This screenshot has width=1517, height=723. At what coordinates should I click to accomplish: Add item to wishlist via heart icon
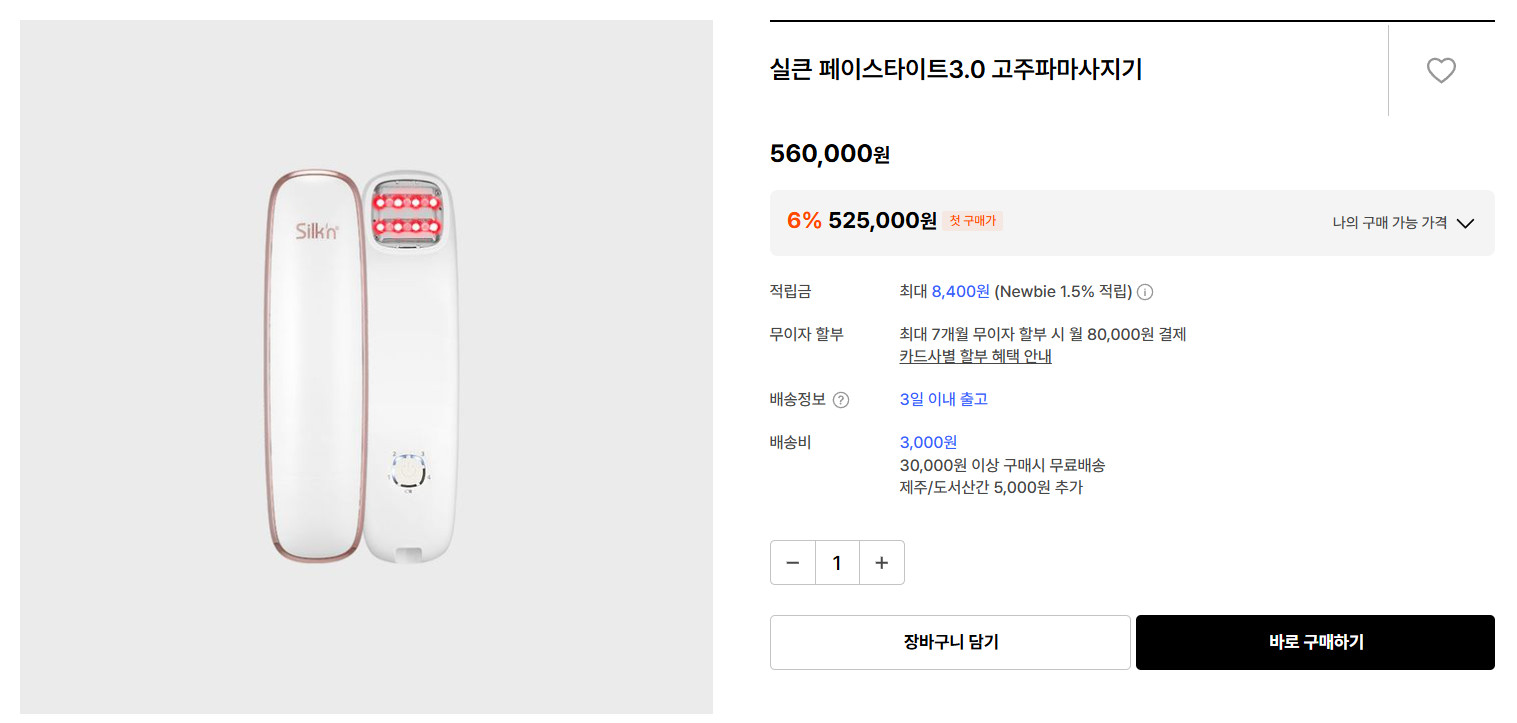click(1441, 70)
